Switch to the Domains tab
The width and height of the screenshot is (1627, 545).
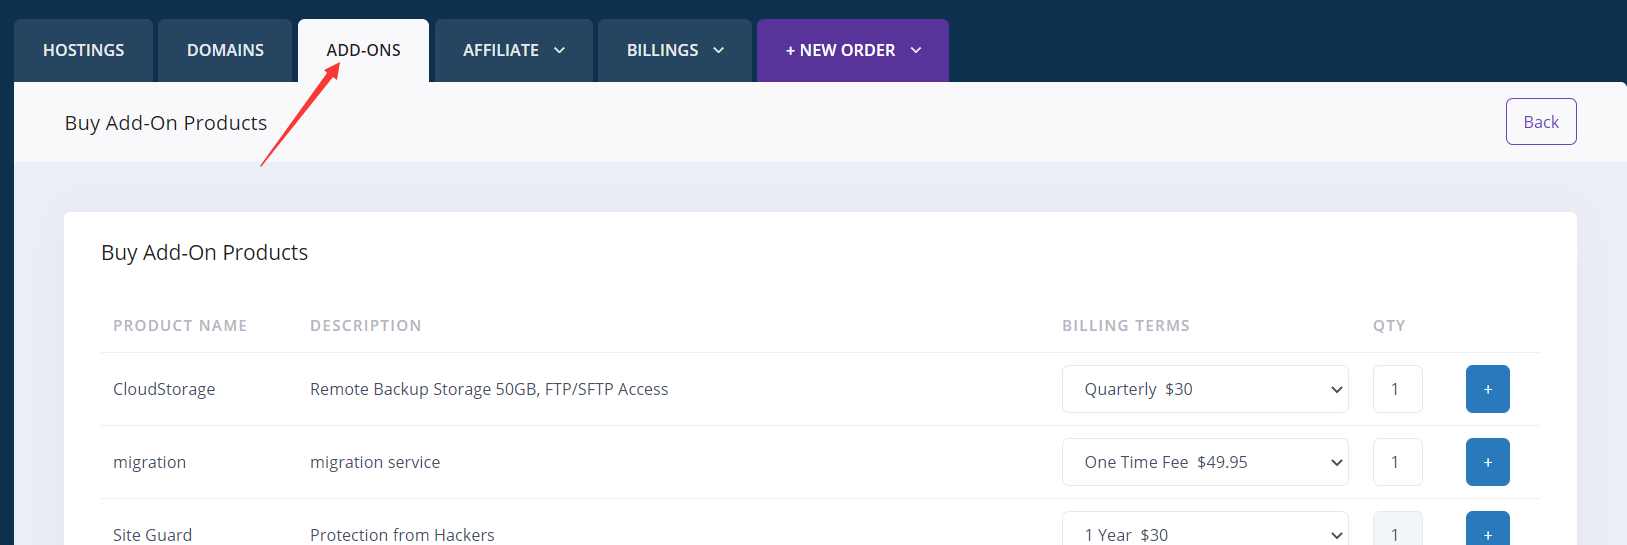pos(225,50)
